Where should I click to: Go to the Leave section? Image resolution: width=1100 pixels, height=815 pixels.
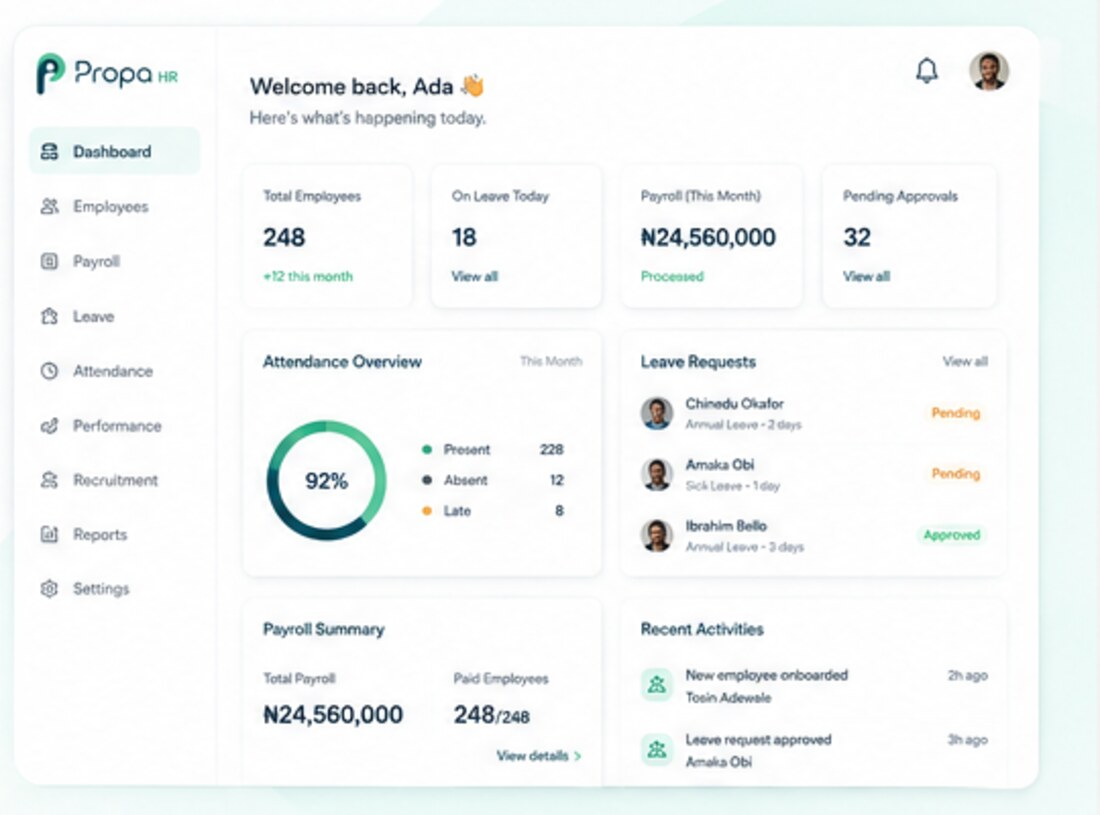93,316
